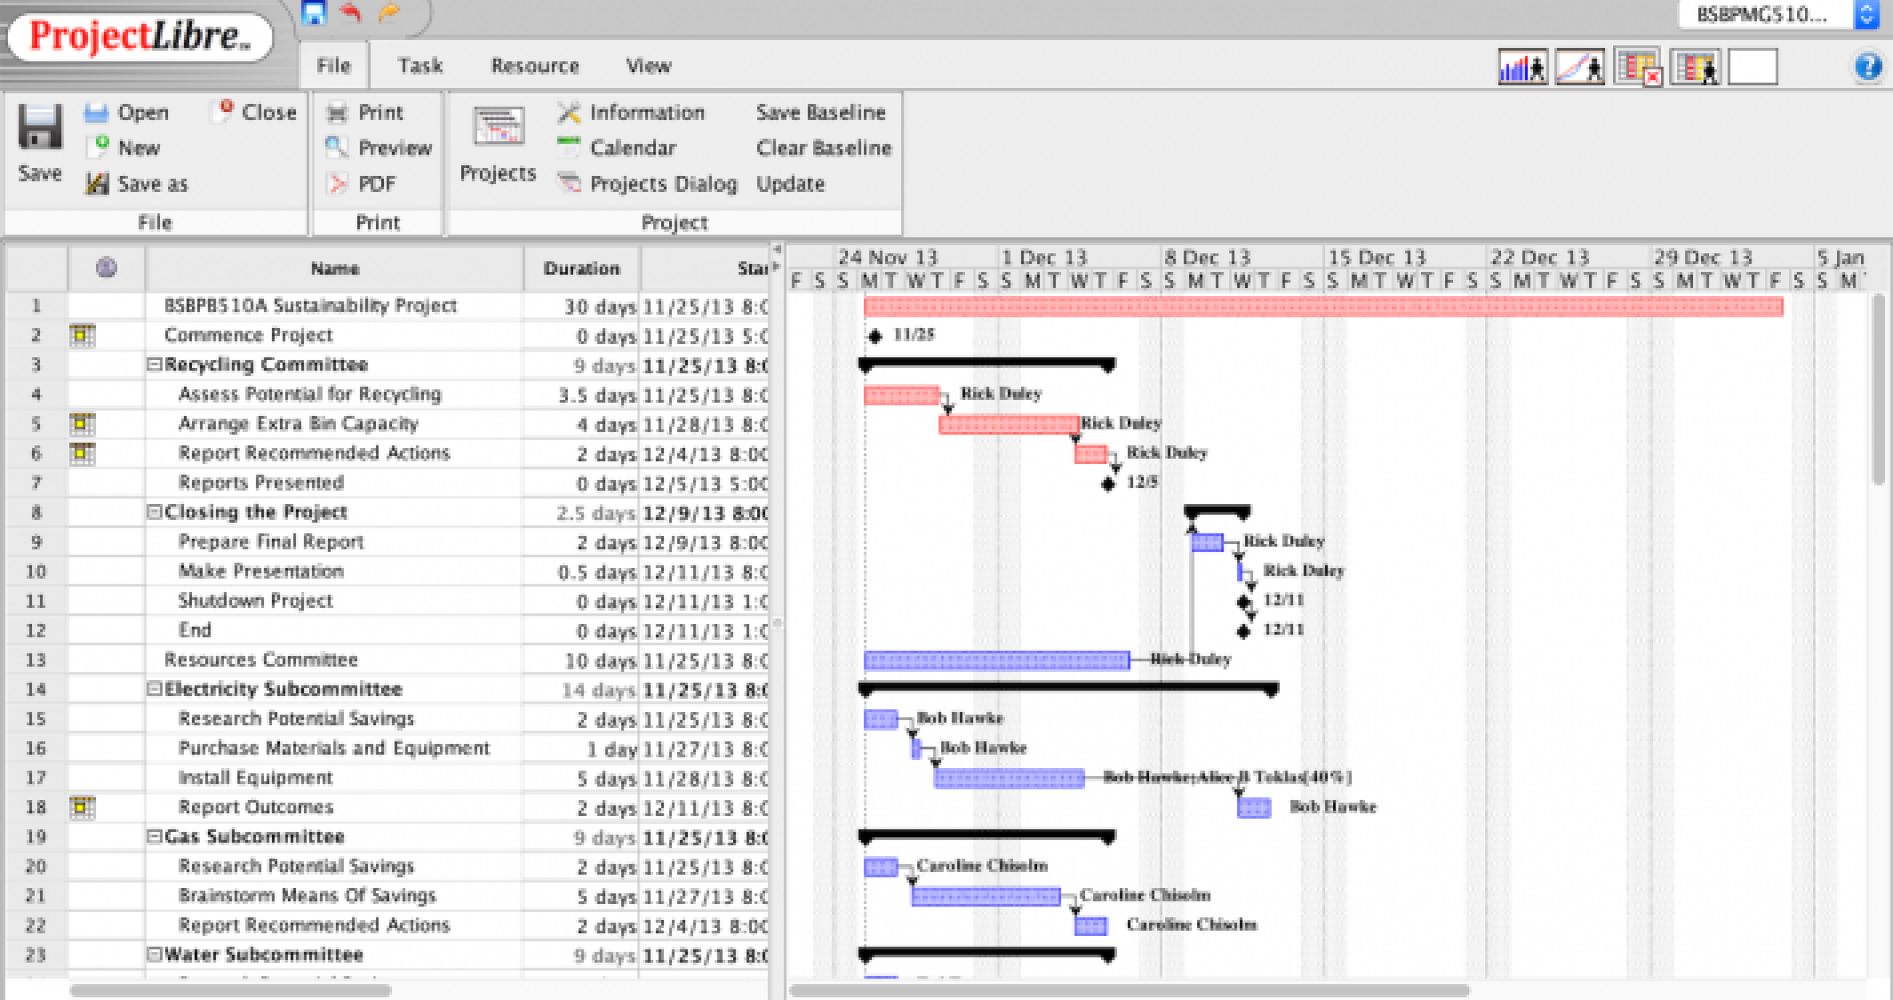This screenshot has width=1893, height=1000.
Task: Toggle the resource usage sub-view icon
Action: coord(1696,68)
